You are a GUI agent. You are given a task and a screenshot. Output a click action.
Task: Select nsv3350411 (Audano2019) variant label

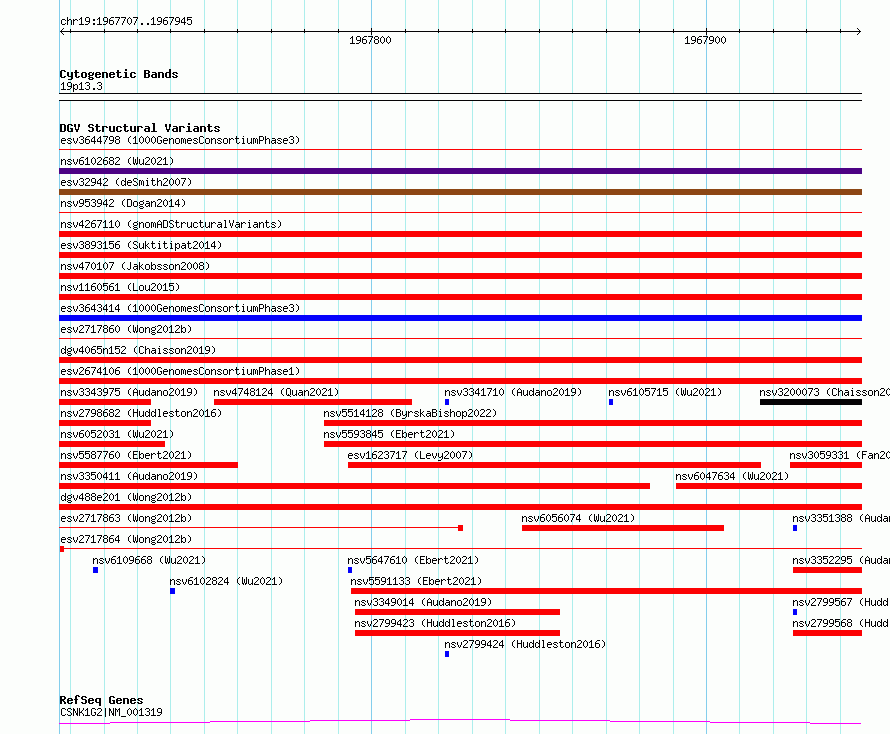pos(129,476)
